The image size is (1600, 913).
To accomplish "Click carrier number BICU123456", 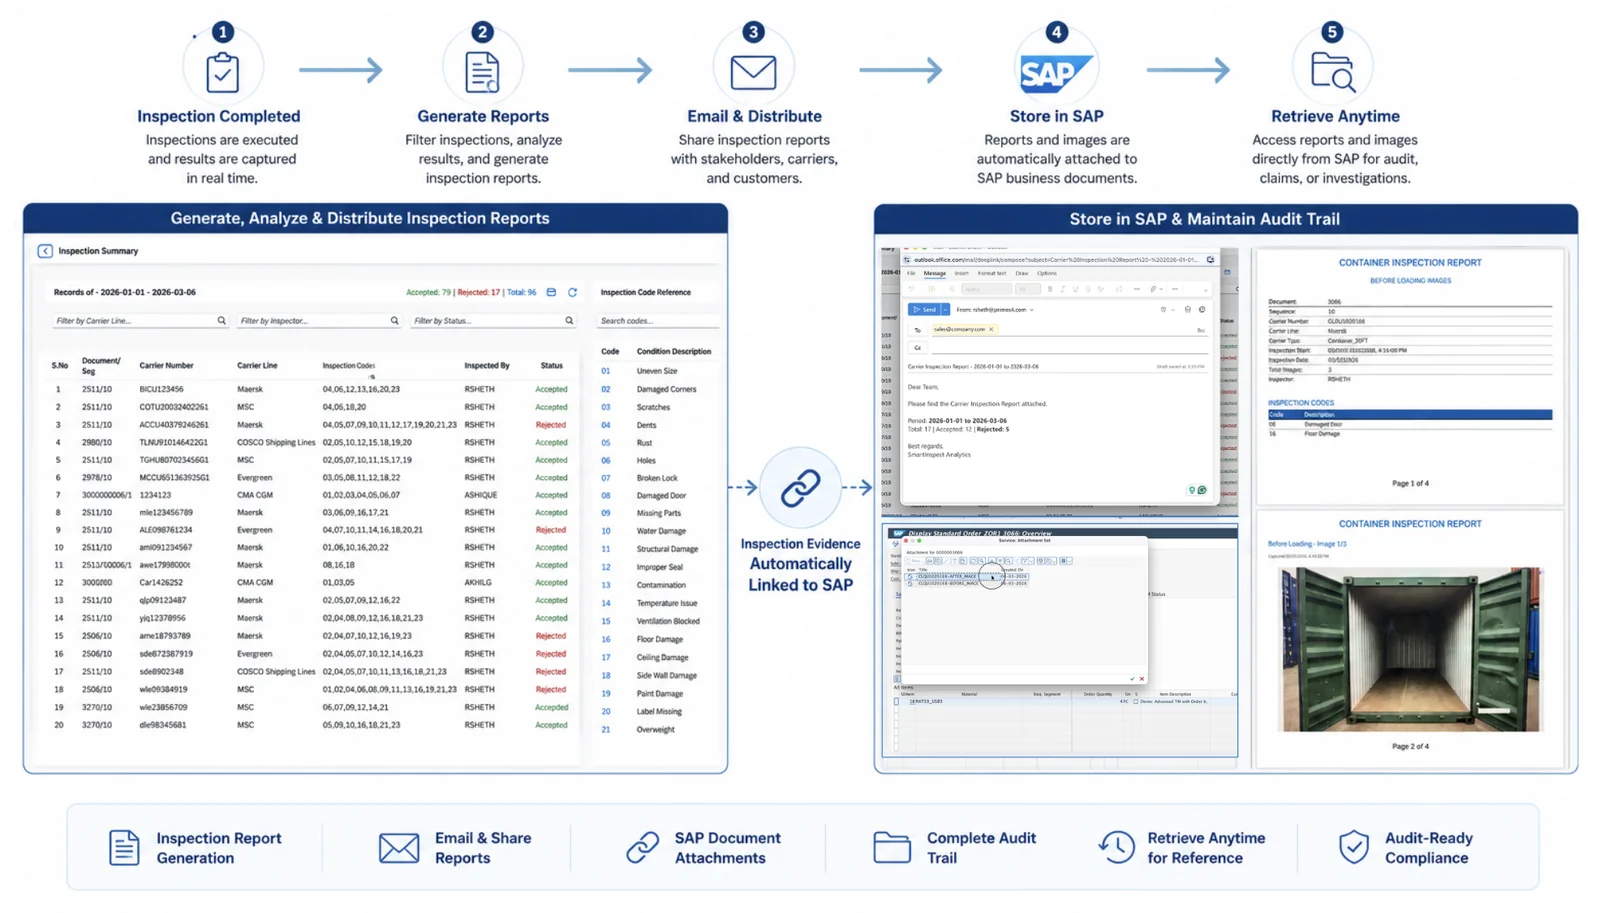I will tap(161, 389).
